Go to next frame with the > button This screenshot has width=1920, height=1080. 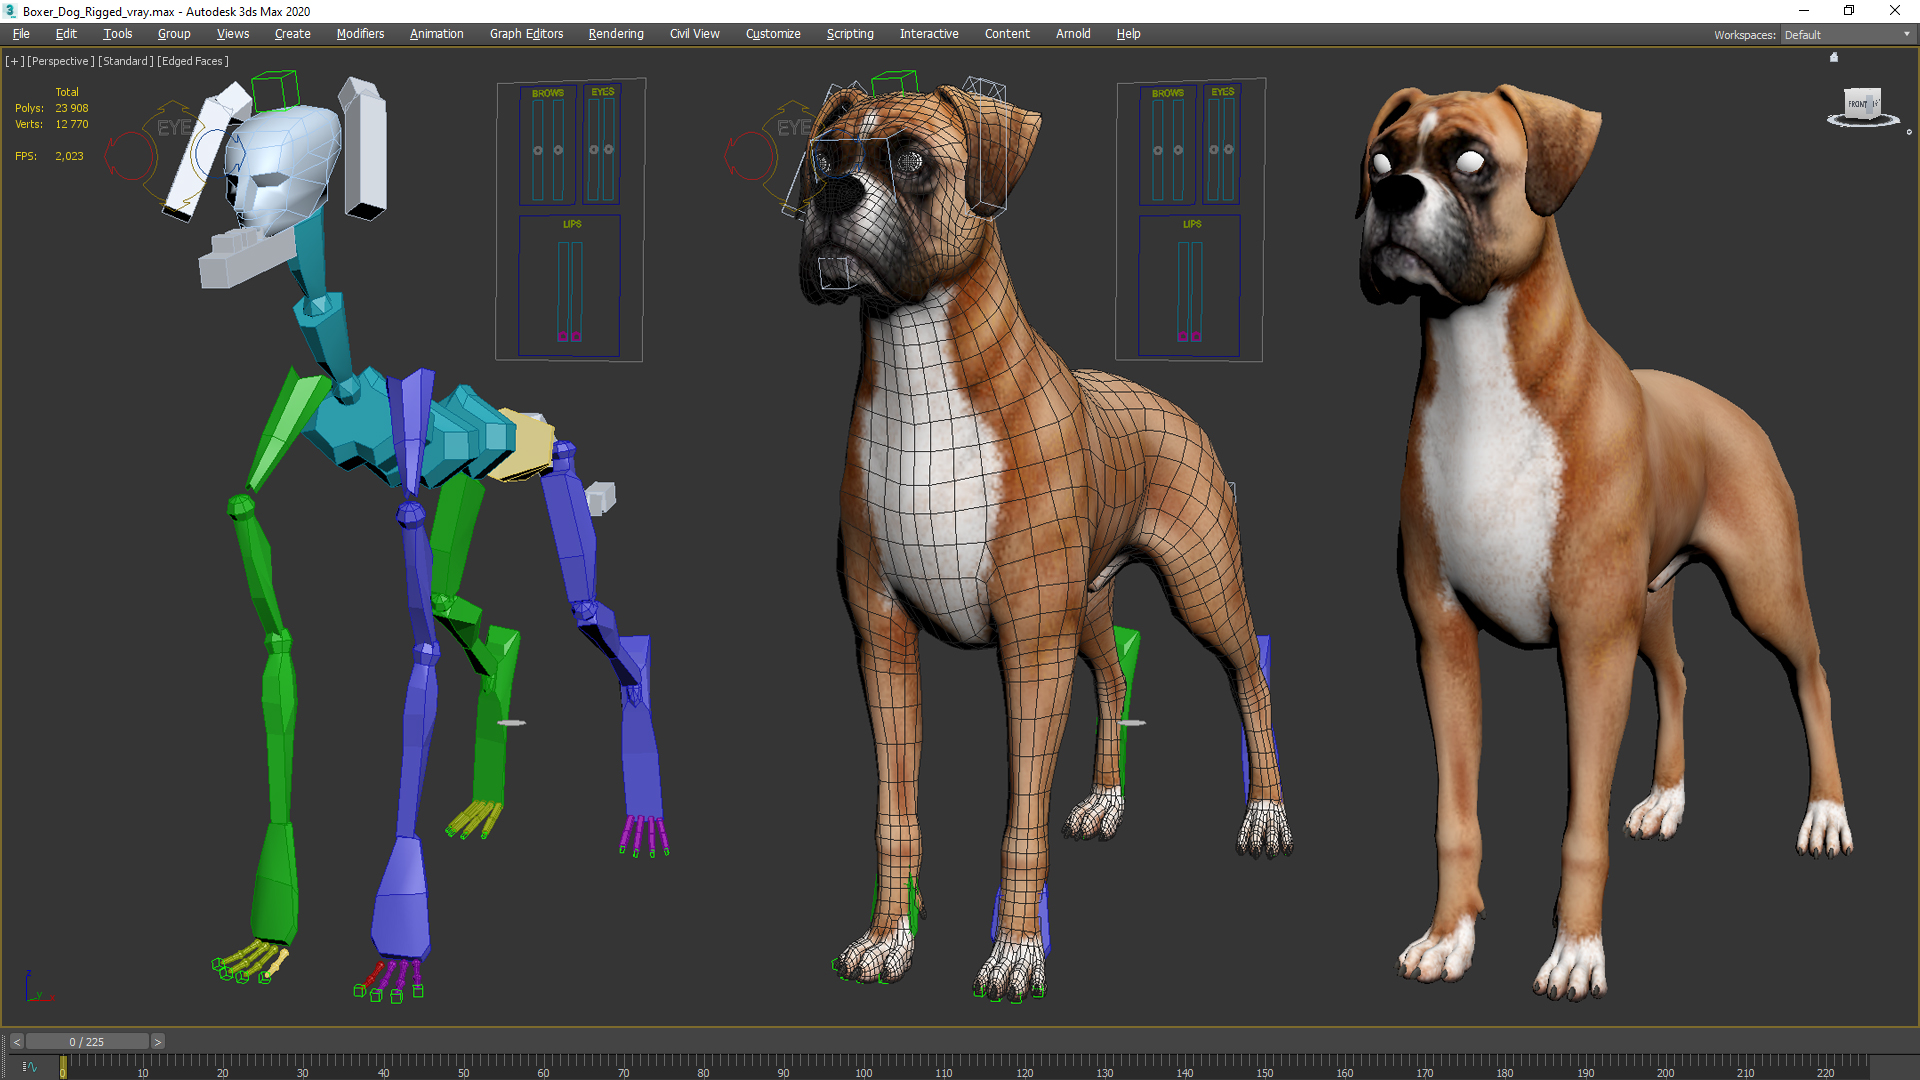[x=157, y=1042]
